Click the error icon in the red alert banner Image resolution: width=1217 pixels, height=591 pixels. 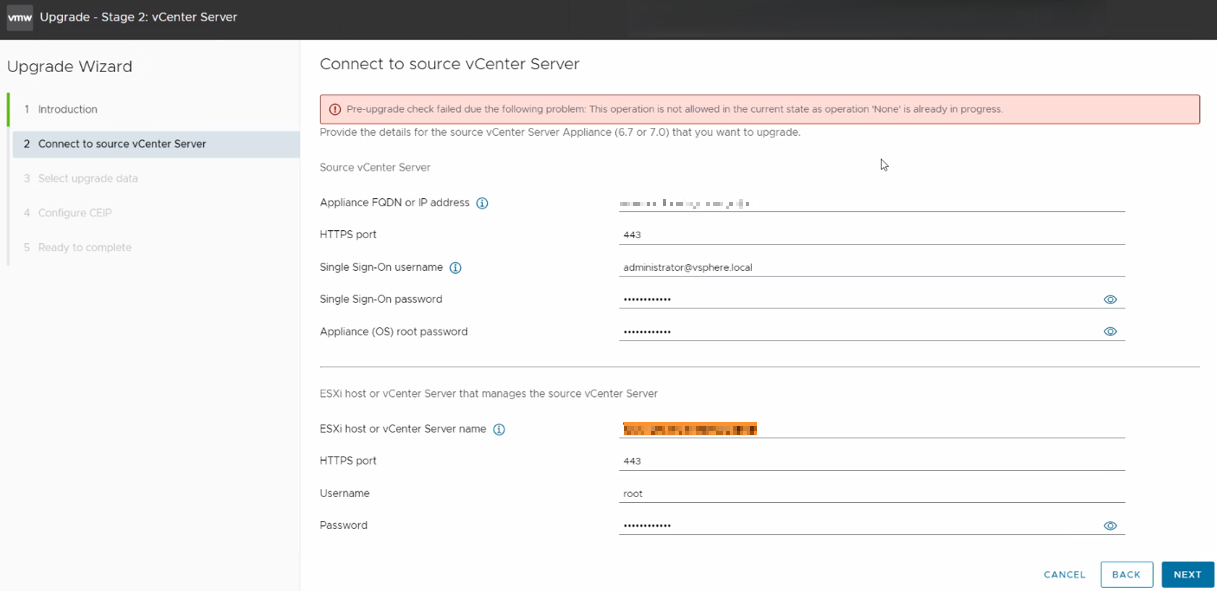(x=335, y=109)
